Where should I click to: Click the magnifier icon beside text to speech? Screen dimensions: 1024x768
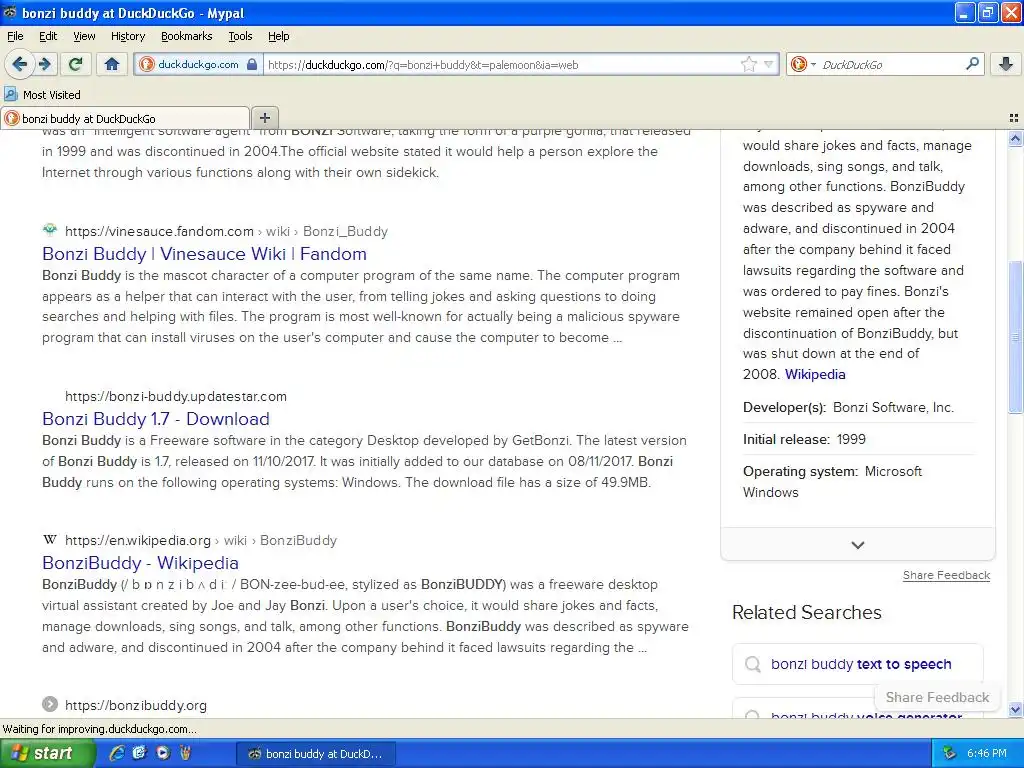tap(752, 664)
